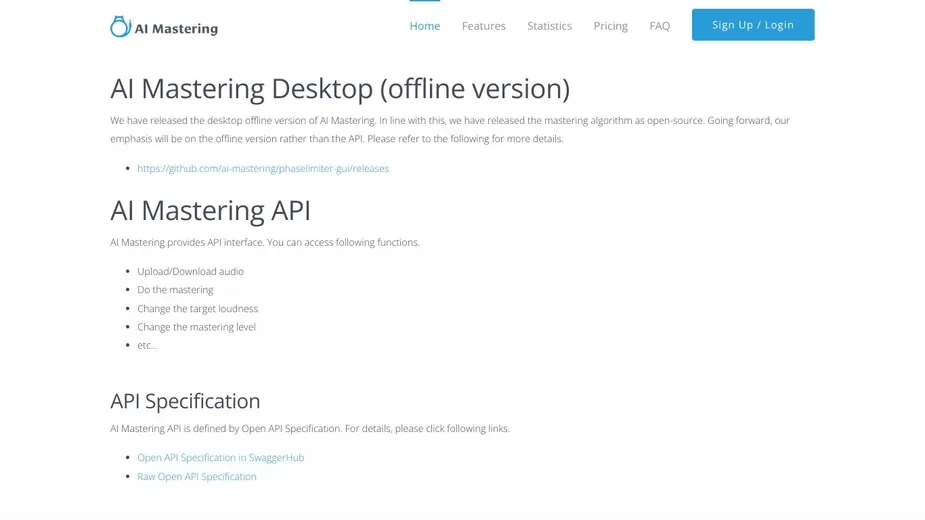This screenshot has height=520, width=925.
Task: Click the 'etc...' list item
Action: pyautogui.click(x=147, y=345)
